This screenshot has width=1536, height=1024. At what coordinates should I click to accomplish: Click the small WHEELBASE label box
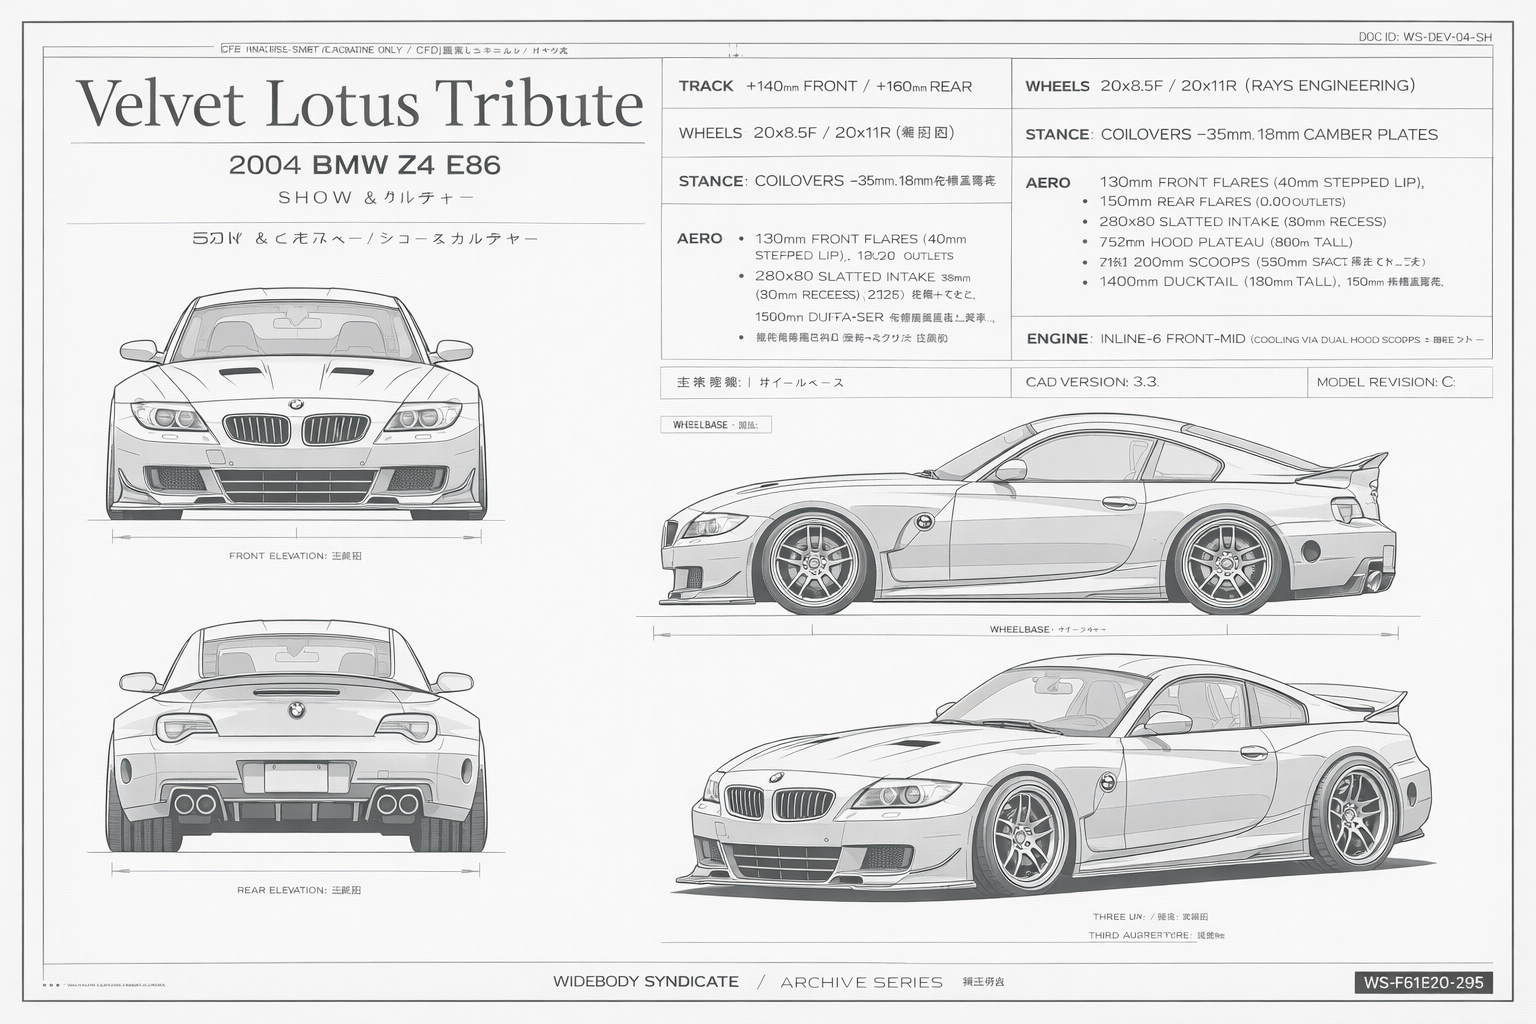tap(716, 425)
